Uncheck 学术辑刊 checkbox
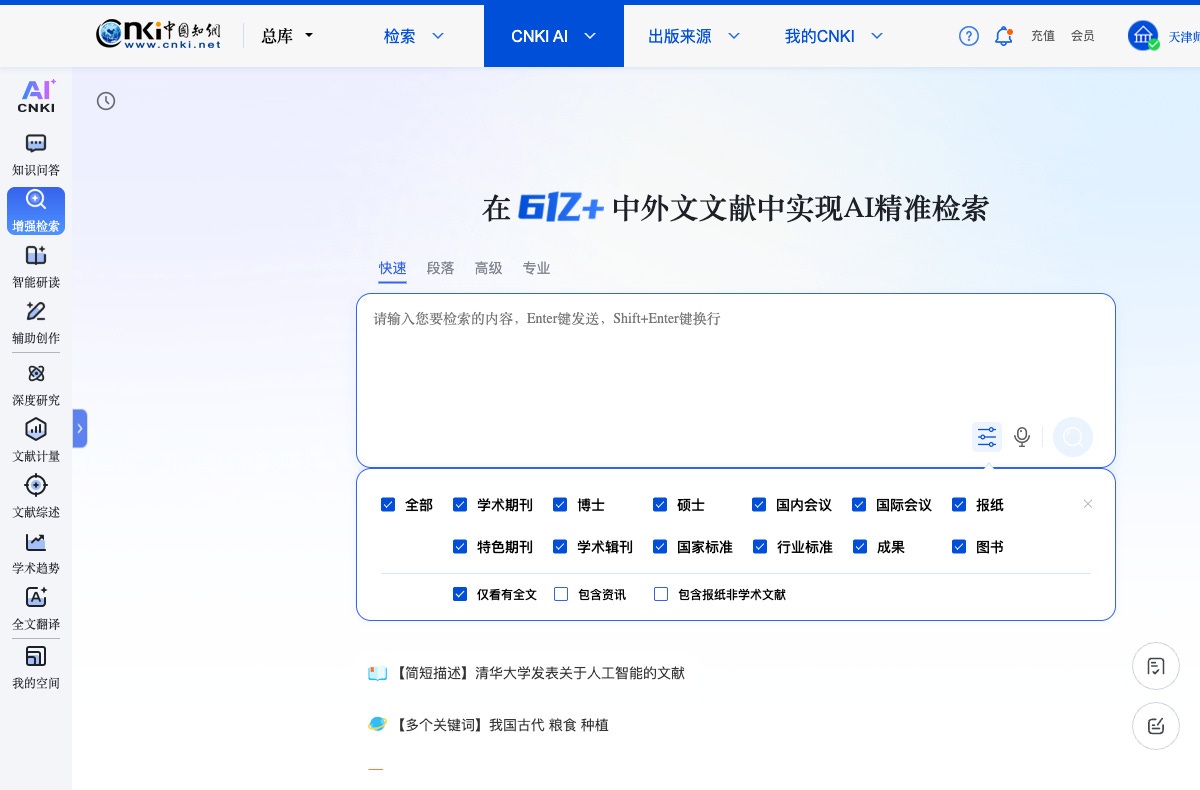Screen dimensions: 1200x790 tap(560, 547)
